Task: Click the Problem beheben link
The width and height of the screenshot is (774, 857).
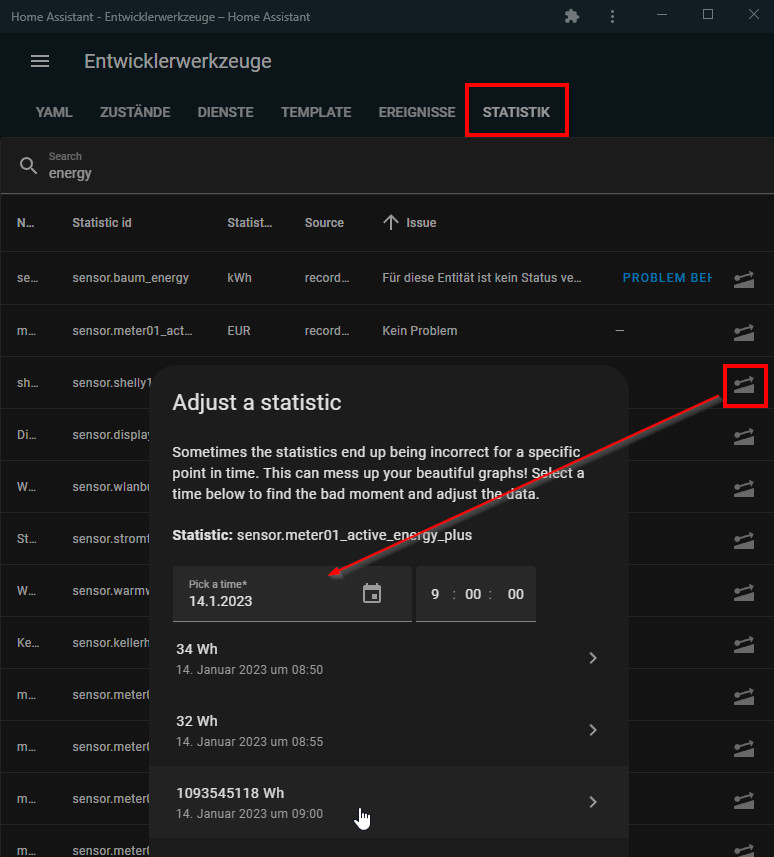Action: 667,278
